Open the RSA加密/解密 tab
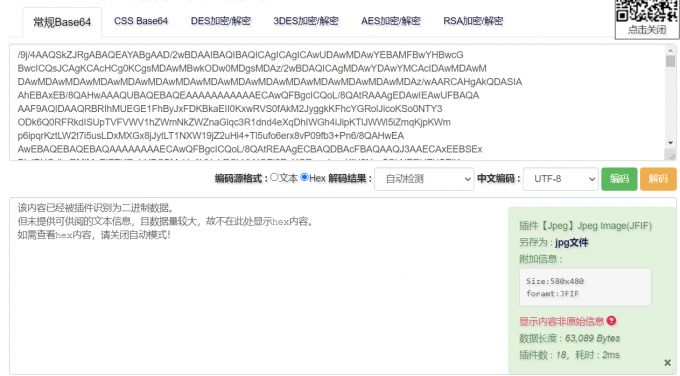This screenshot has width=680, height=376. pyautogui.click(x=473, y=21)
